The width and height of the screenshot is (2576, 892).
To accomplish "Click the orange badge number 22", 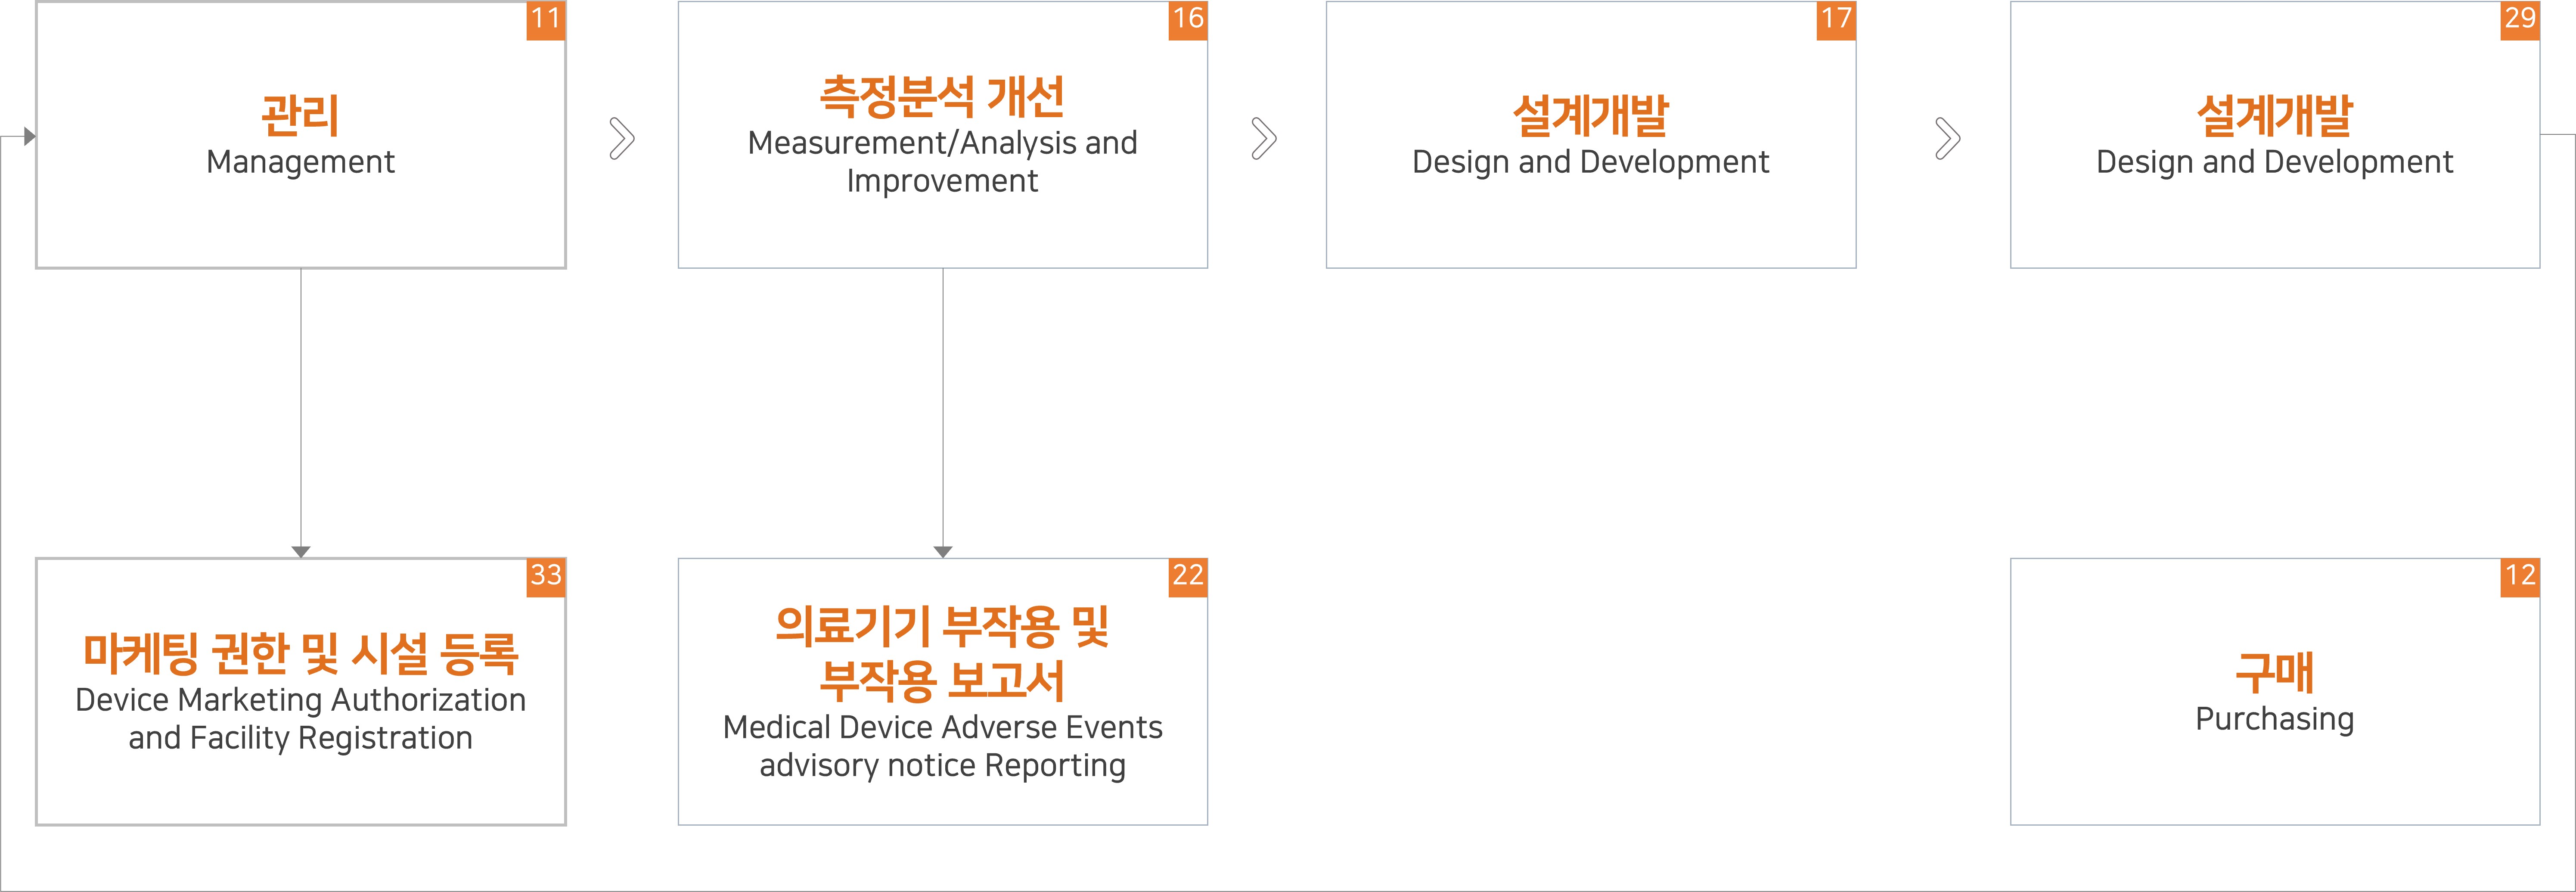I will pos(1188,577).
